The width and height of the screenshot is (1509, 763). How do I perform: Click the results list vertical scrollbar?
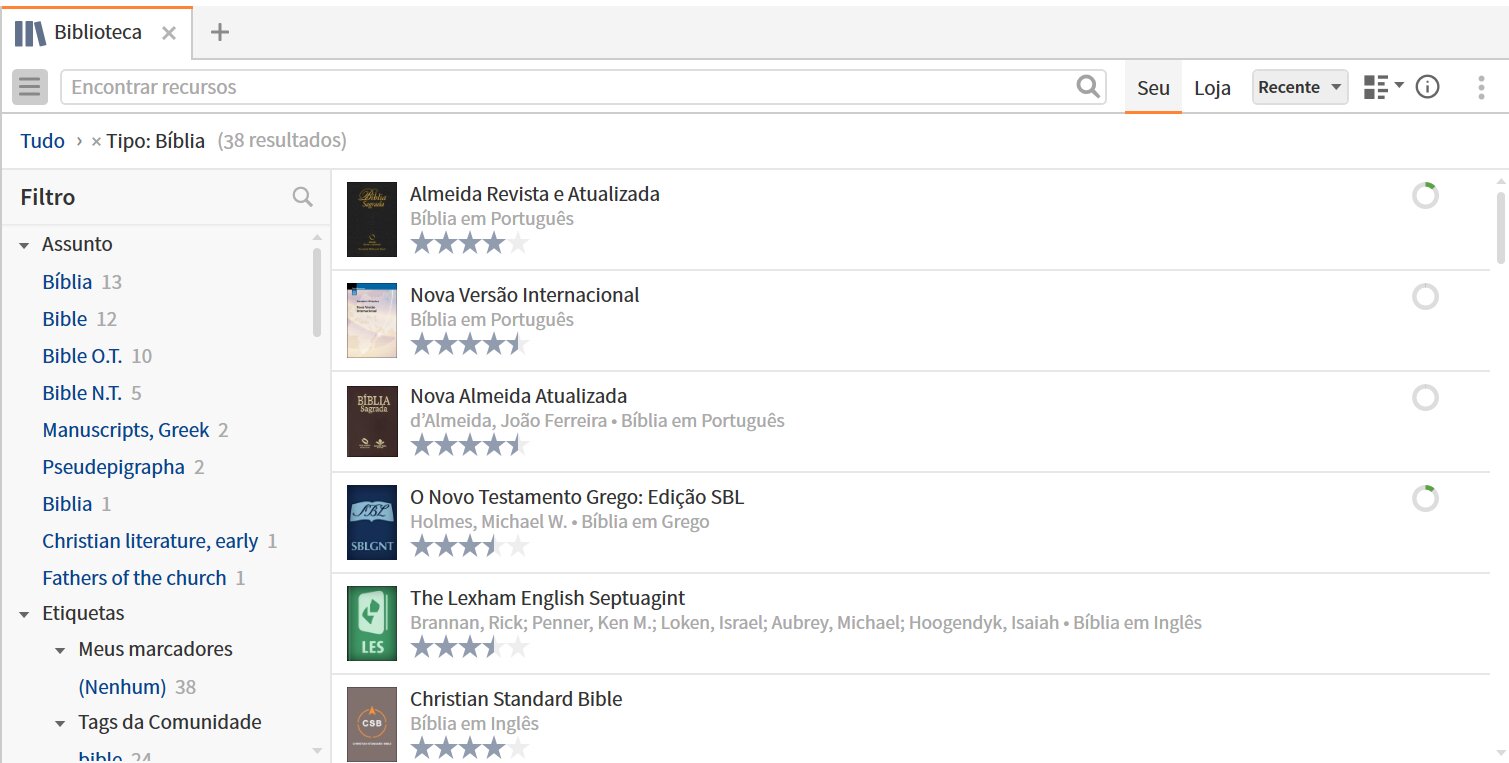(1500, 226)
